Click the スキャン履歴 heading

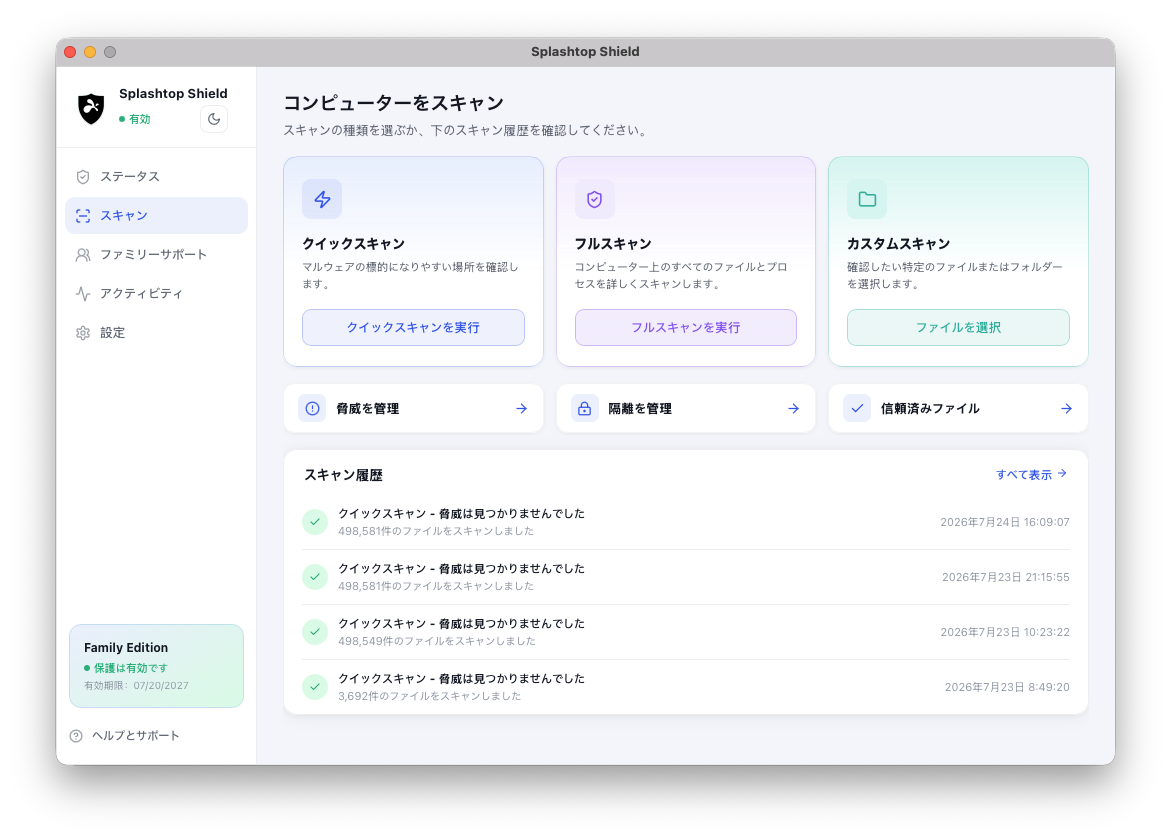(344, 475)
